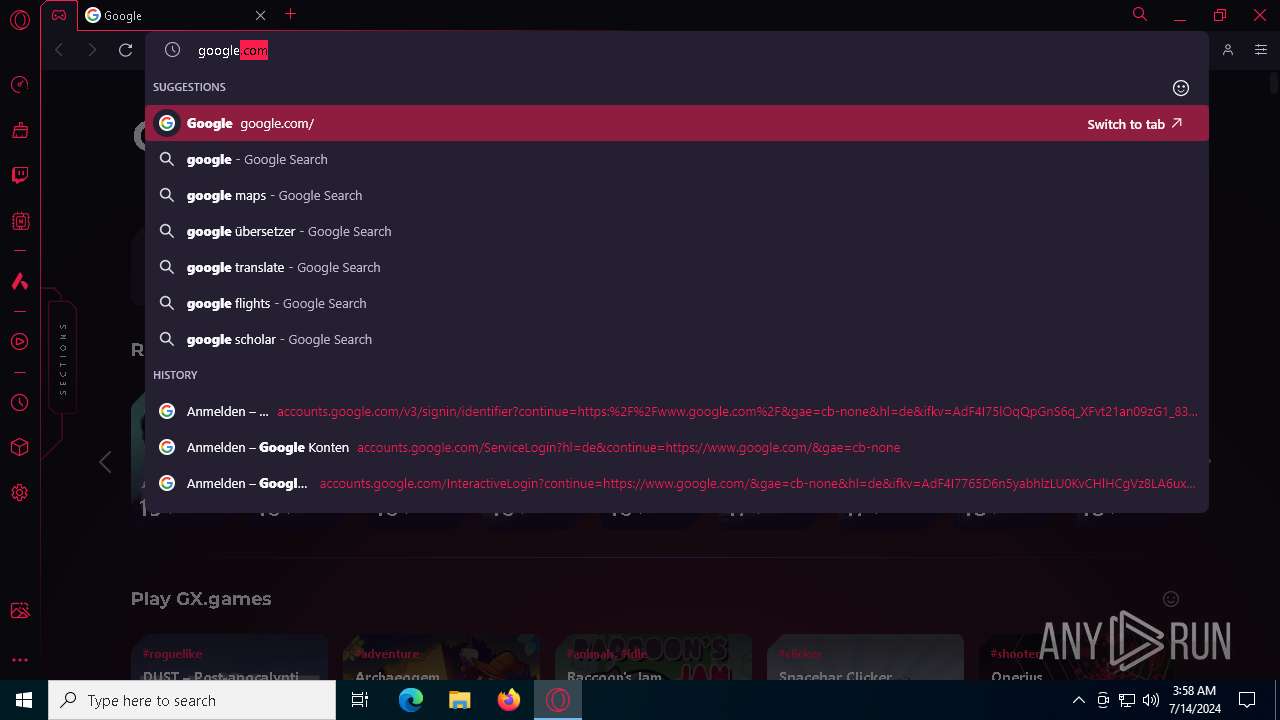
Task: Open Windows Start menu
Action: (24, 700)
